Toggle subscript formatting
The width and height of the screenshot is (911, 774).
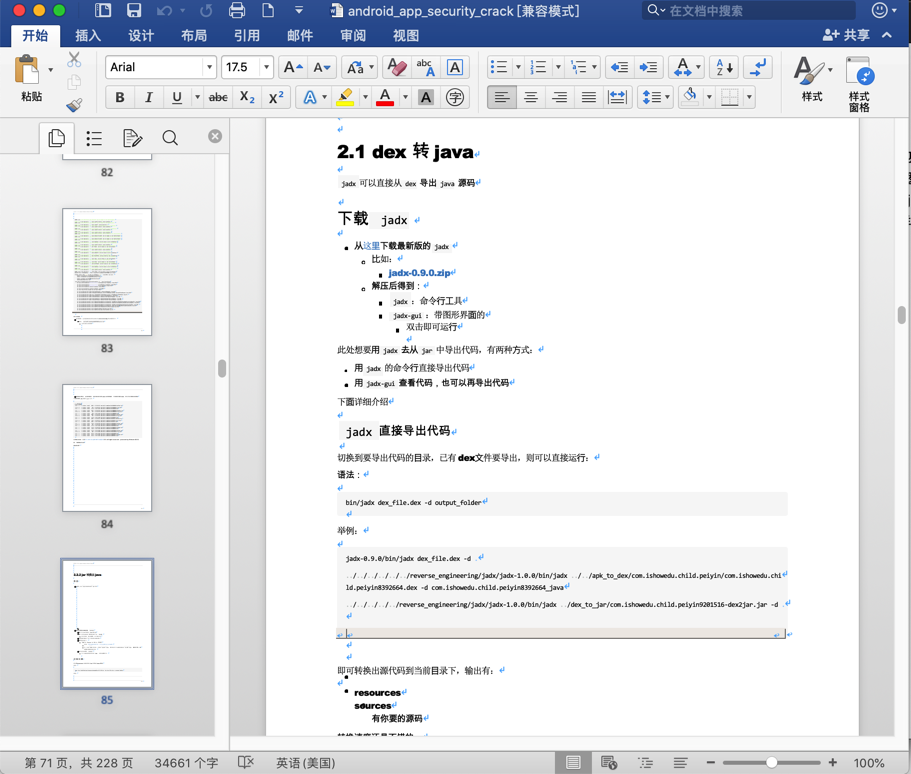pyautogui.click(x=247, y=97)
